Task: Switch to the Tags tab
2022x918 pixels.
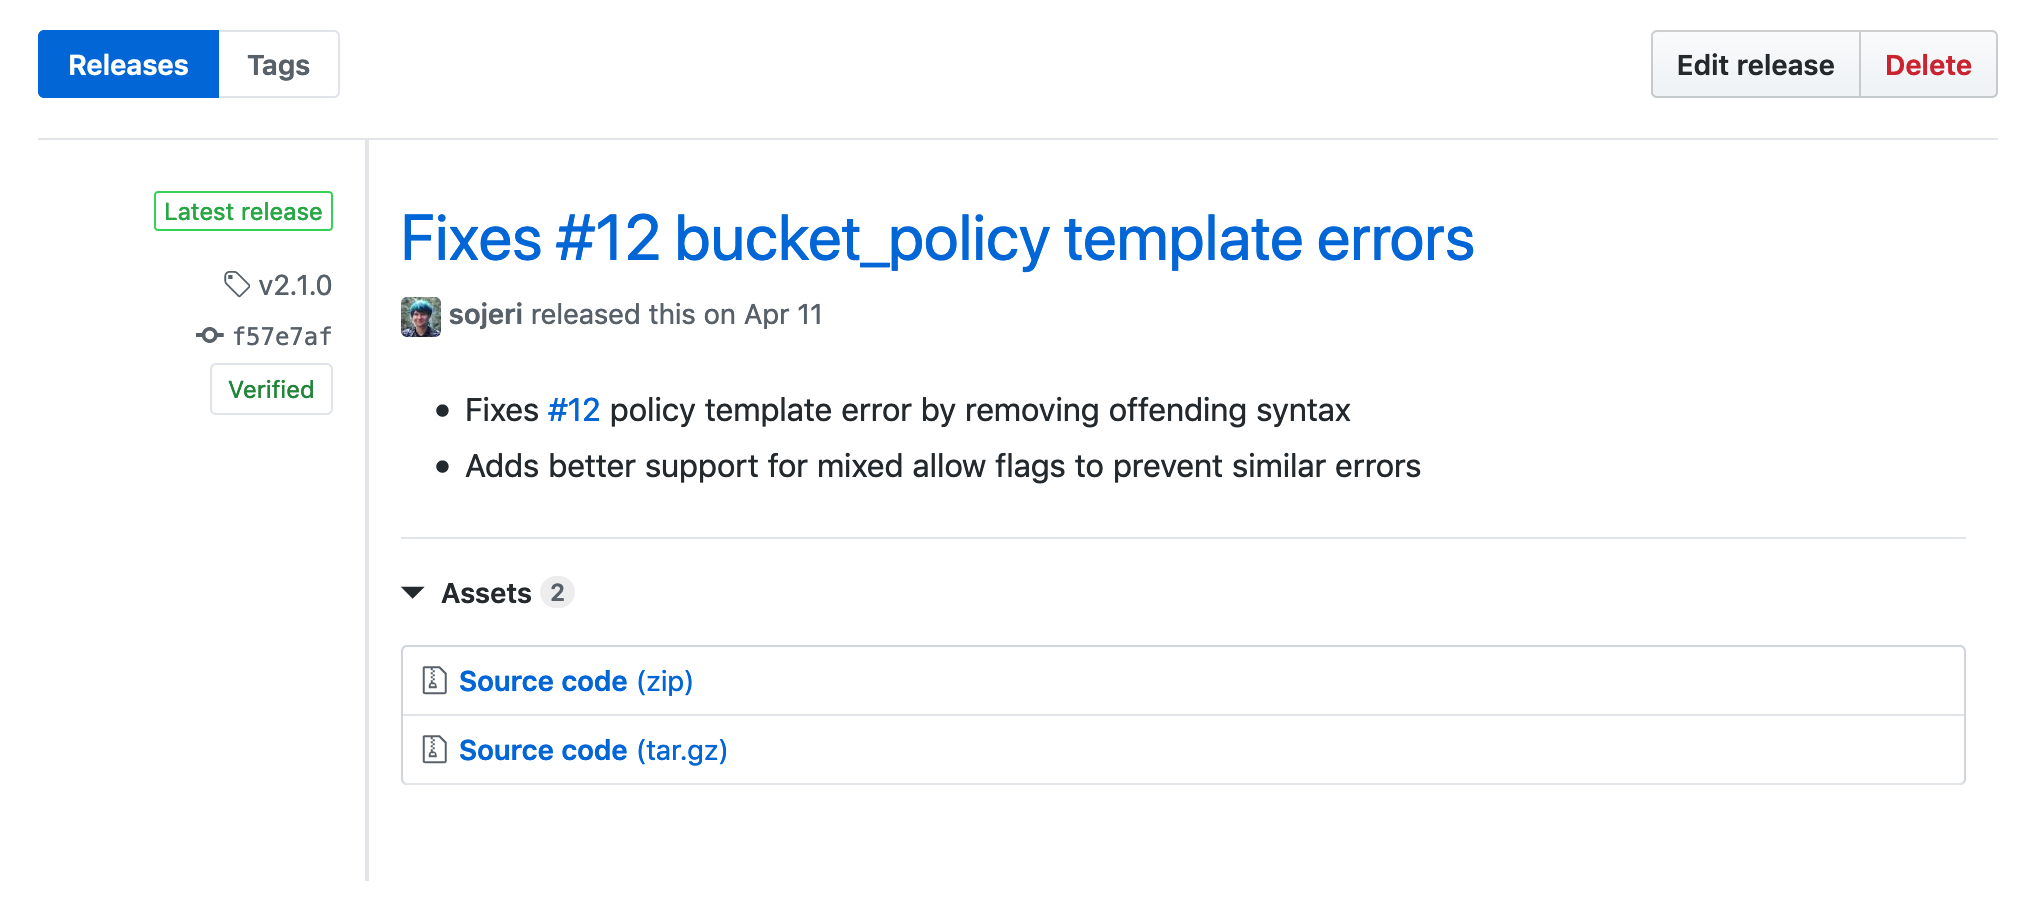Action: tap(278, 64)
